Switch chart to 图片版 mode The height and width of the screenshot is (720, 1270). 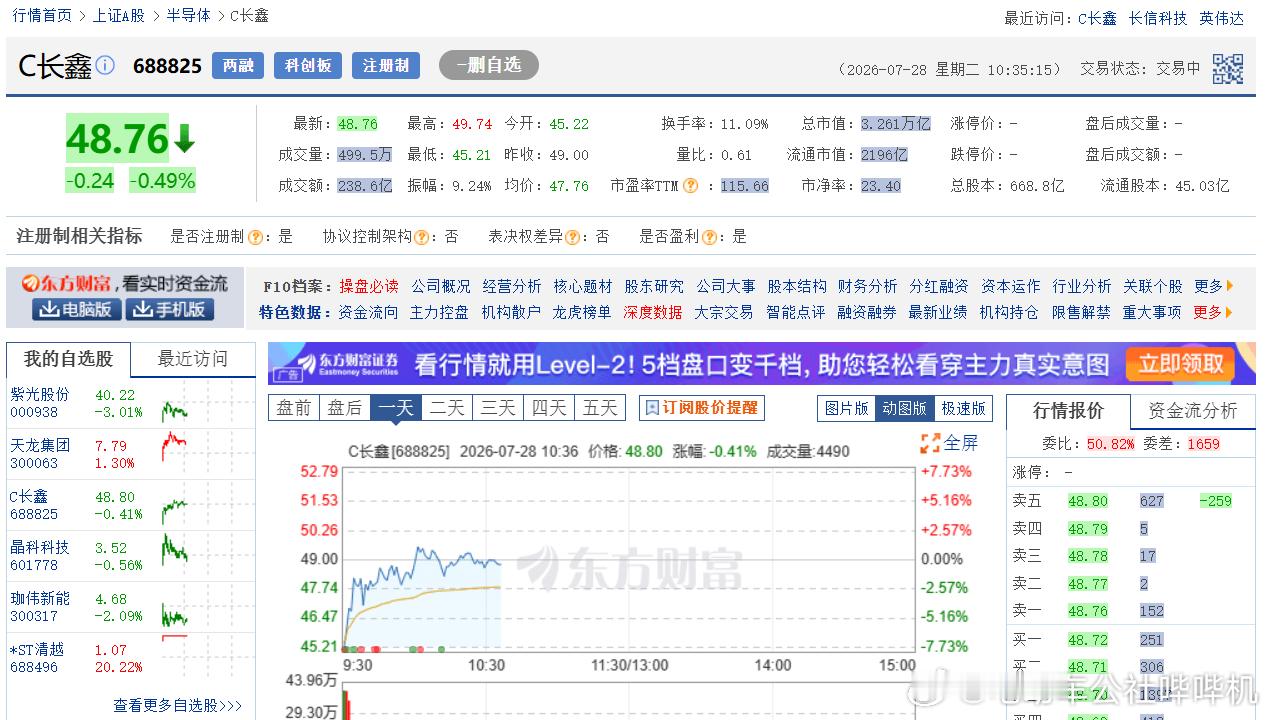(846, 408)
